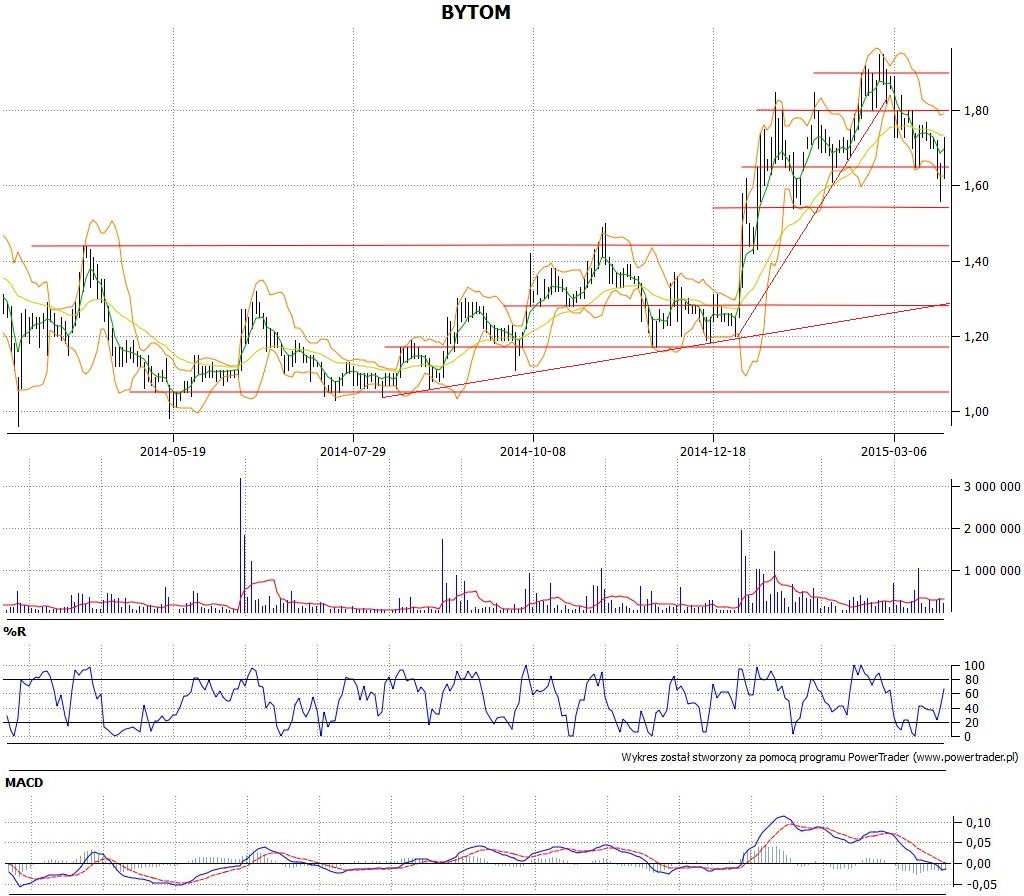Click the %R indicator heading

click(x=14, y=632)
